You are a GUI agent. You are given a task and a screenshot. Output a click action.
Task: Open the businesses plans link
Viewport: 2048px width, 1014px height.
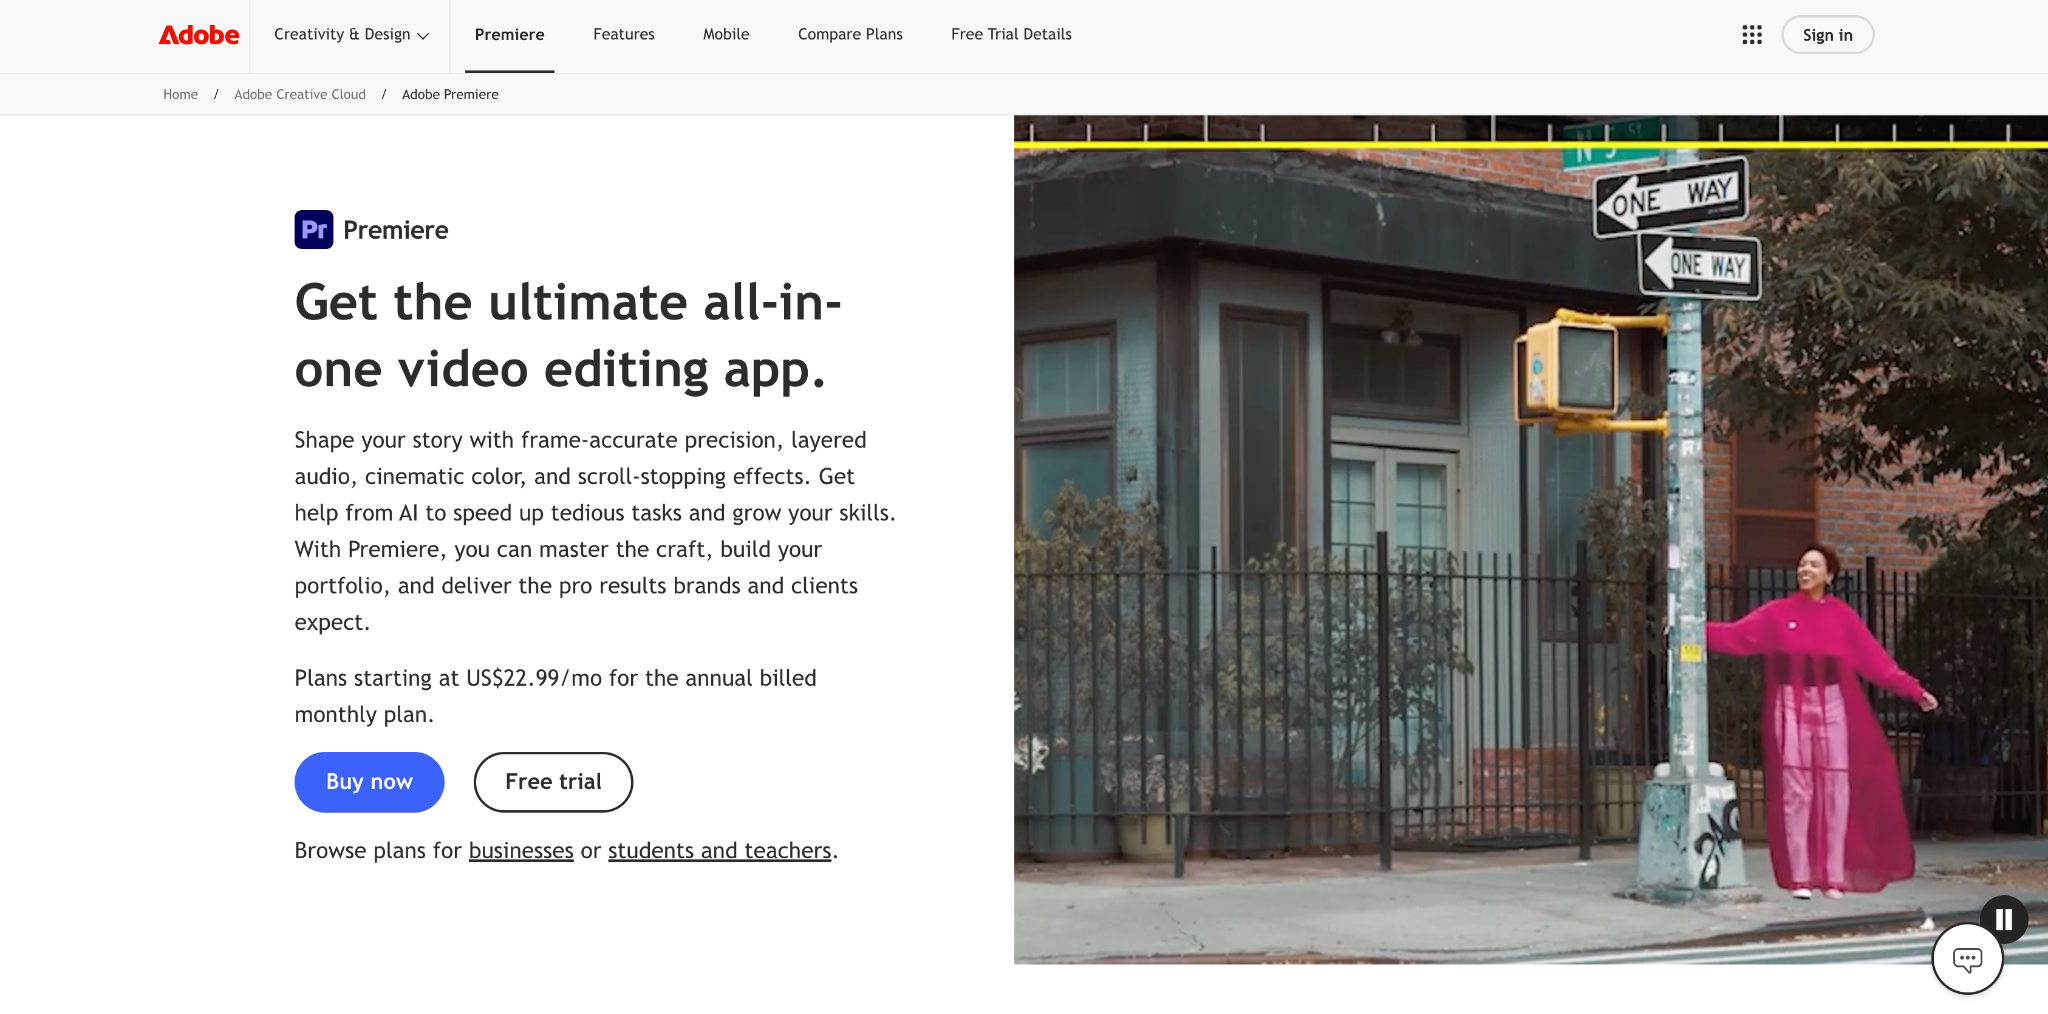(521, 851)
